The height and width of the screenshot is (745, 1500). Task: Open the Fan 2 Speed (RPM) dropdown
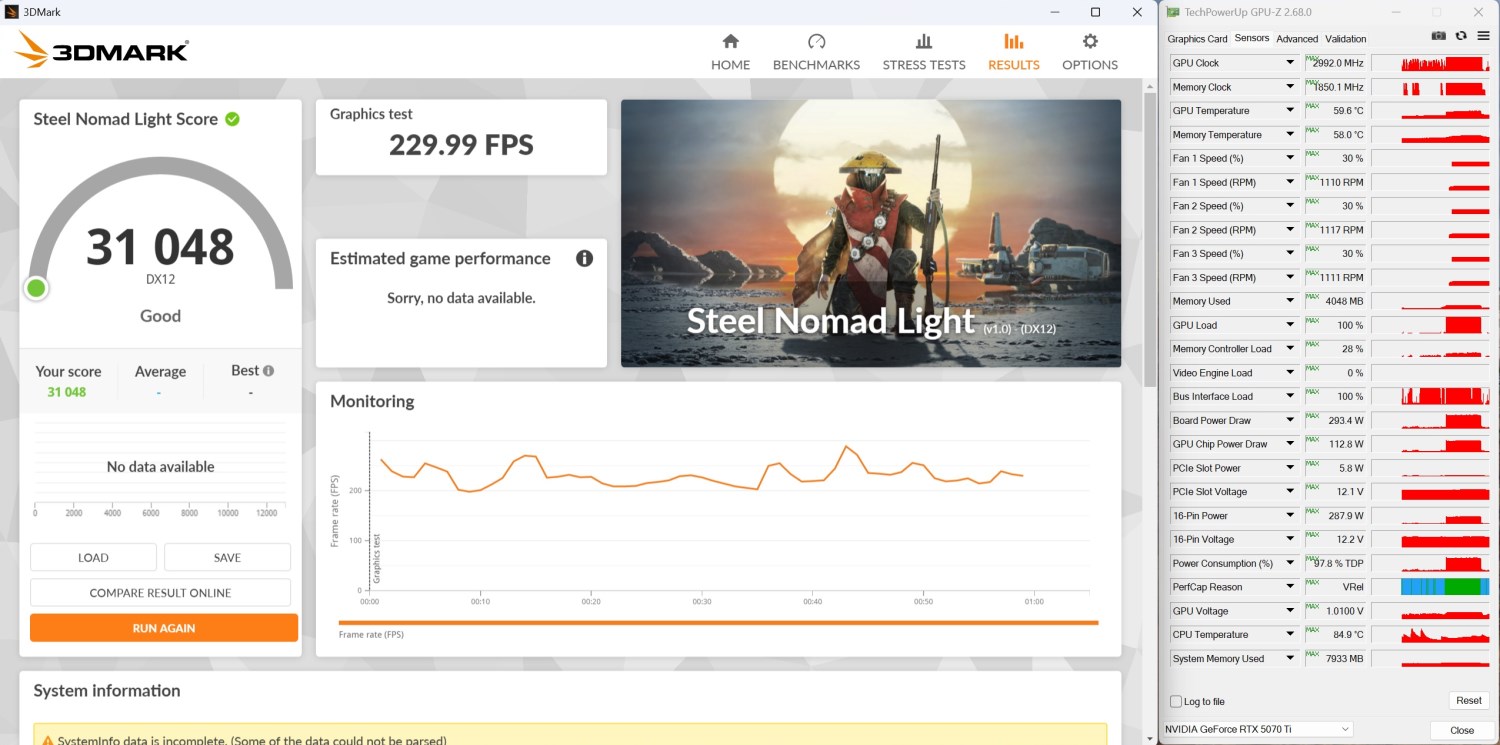point(1290,230)
